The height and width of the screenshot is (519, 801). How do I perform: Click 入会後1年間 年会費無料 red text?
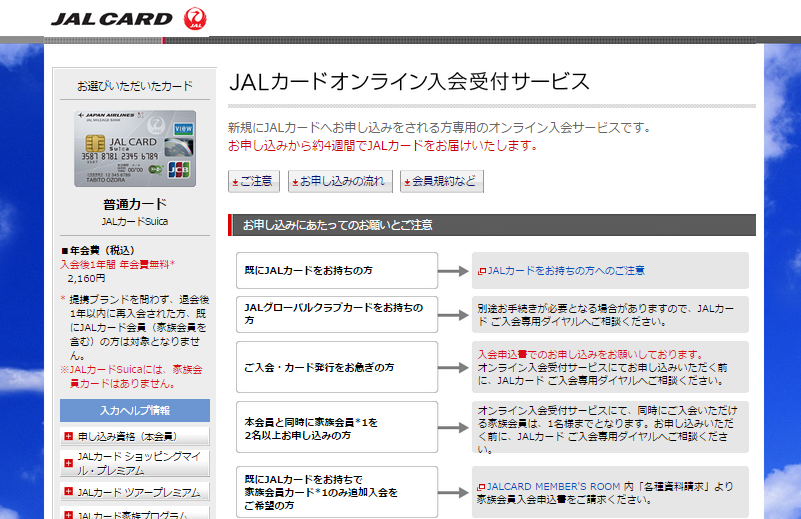click(x=117, y=265)
